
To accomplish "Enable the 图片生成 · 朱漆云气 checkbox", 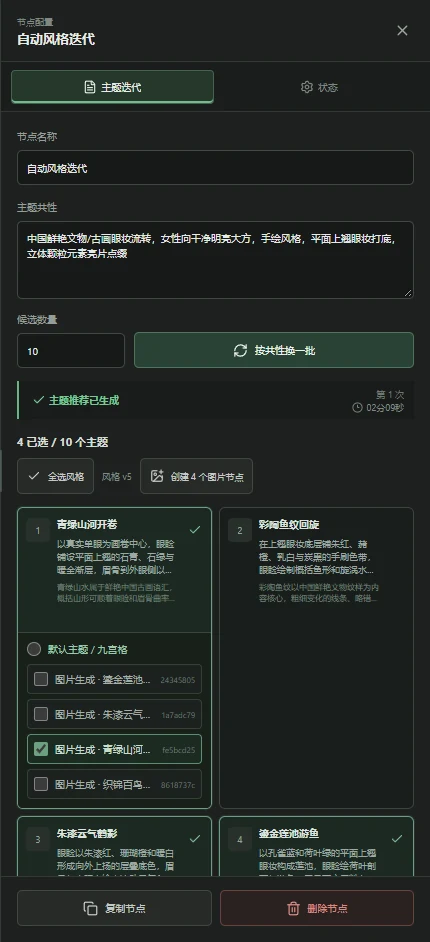I will pyautogui.click(x=41, y=714).
